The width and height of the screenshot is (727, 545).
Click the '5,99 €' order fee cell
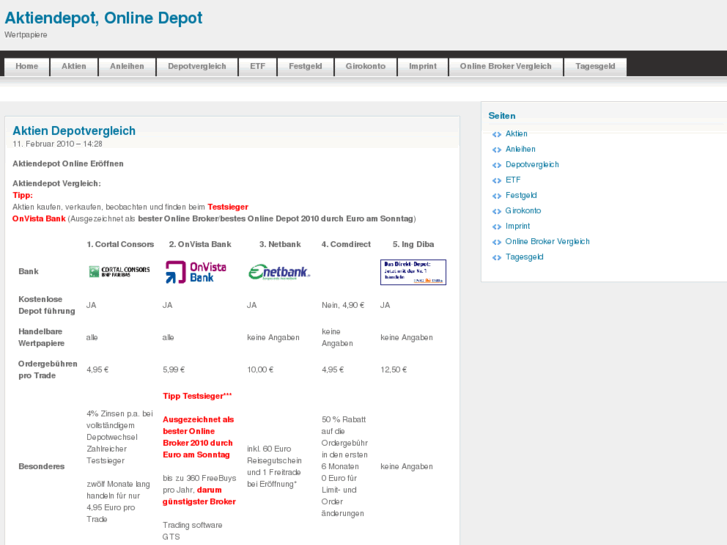pyautogui.click(x=174, y=370)
